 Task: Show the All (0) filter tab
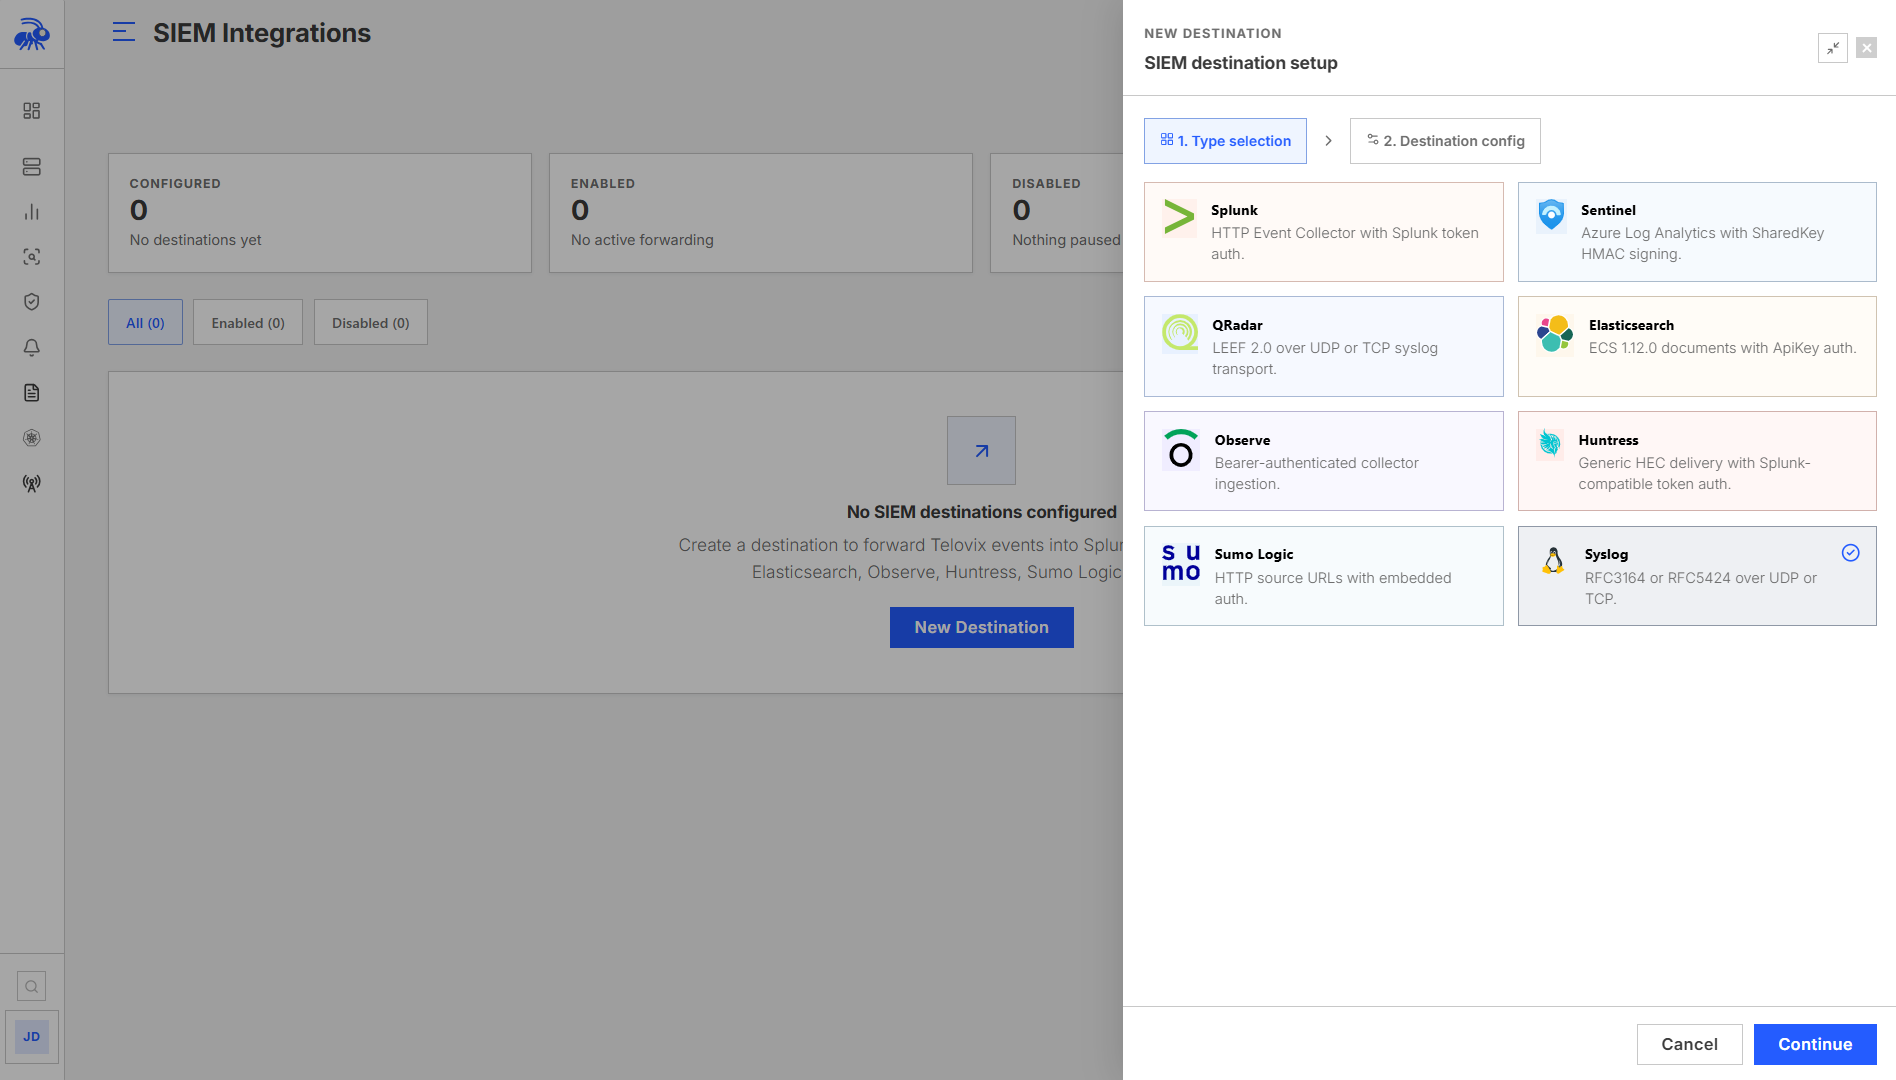(145, 322)
